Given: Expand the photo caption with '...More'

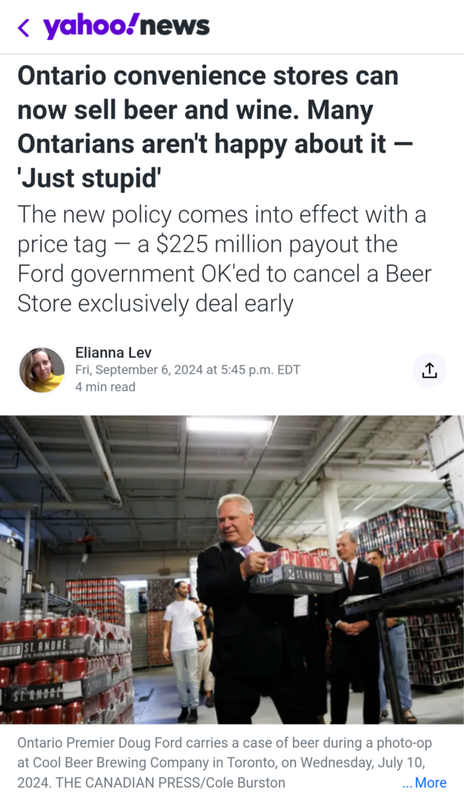Looking at the screenshot, I should pos(424,783).
